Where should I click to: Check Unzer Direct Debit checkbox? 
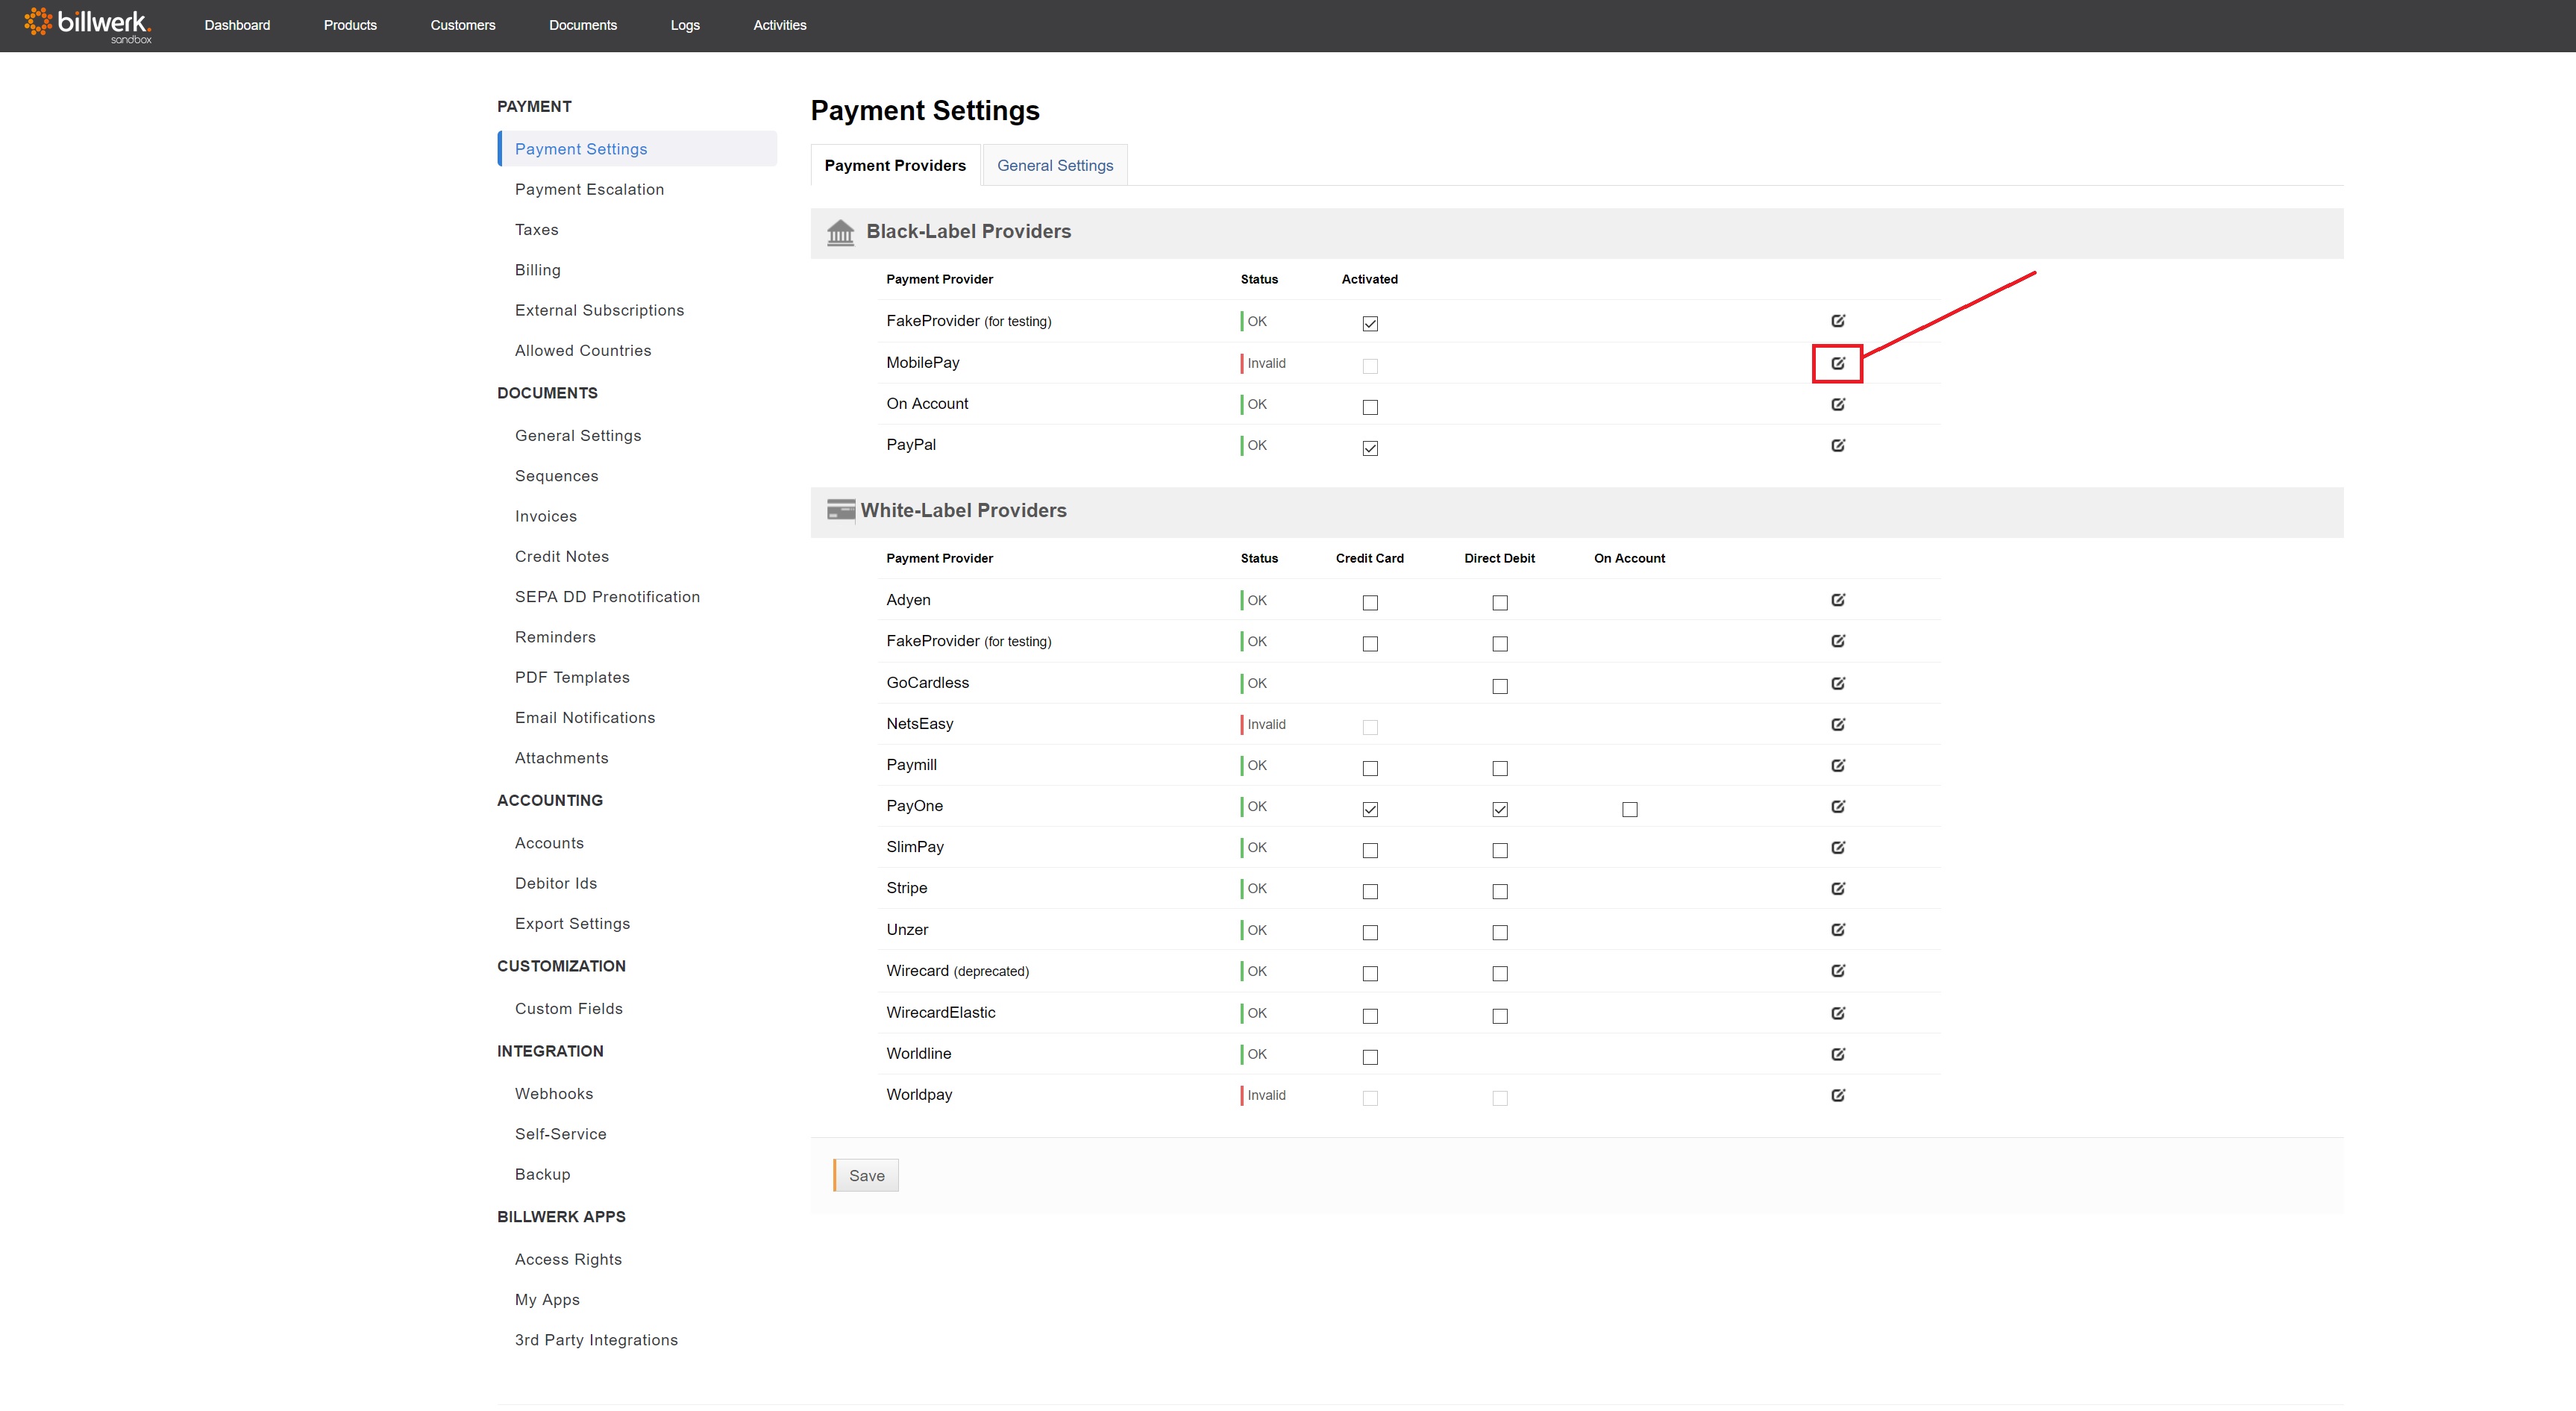coord(1500,932)
